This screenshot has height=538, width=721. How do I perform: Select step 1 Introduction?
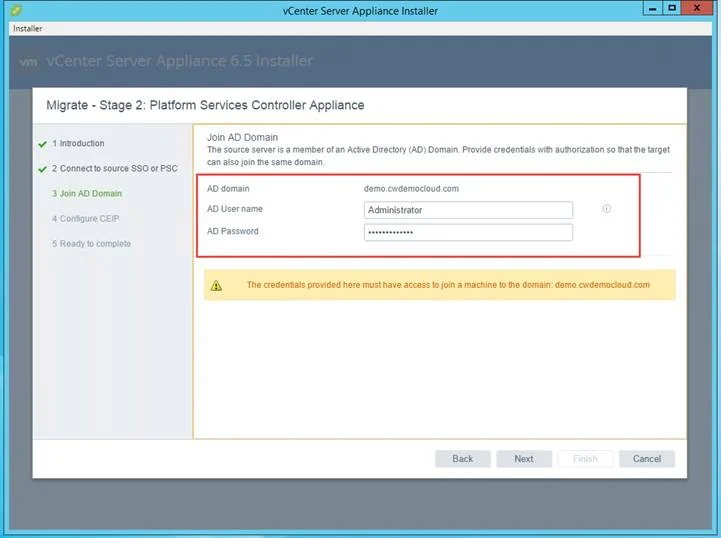click(x=78, y=143)
